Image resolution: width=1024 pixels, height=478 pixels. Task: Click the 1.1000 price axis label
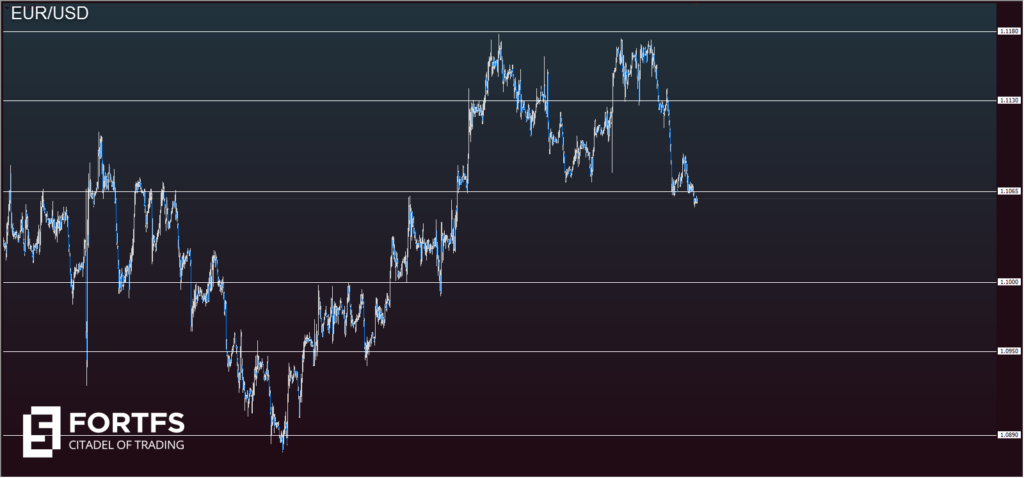point(1008,283)
